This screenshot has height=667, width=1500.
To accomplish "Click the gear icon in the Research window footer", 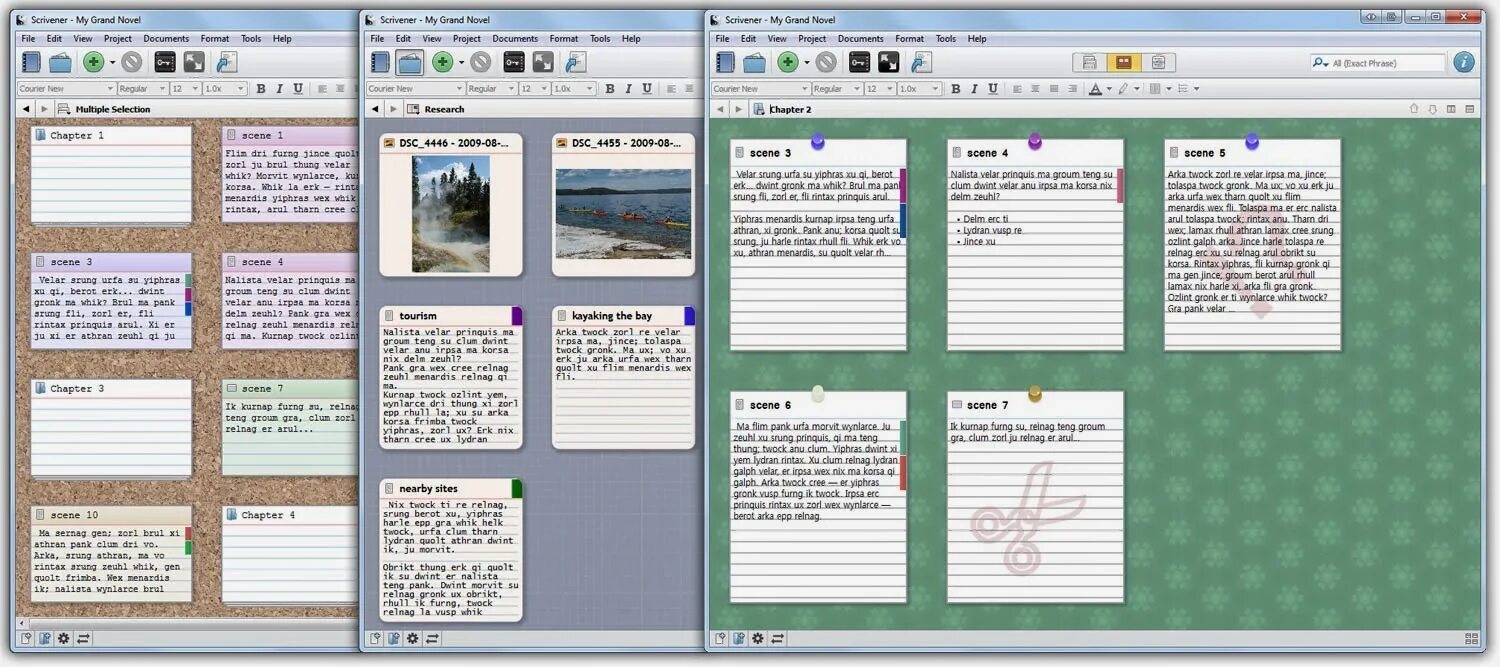I will (x=412, y=638).
